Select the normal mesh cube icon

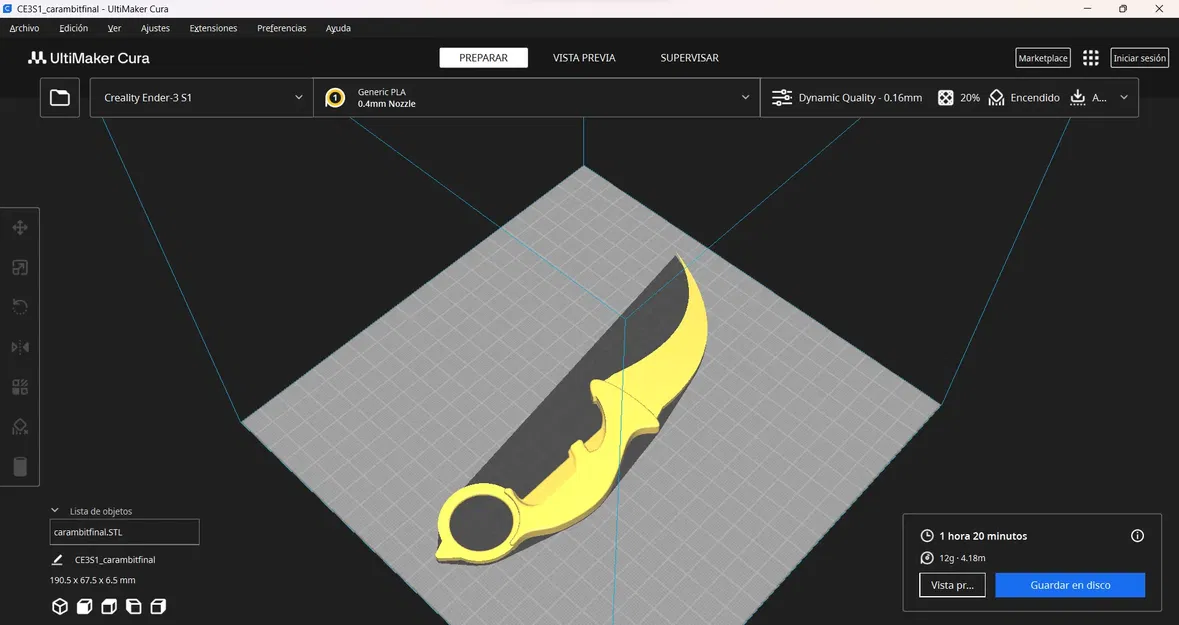59,605
